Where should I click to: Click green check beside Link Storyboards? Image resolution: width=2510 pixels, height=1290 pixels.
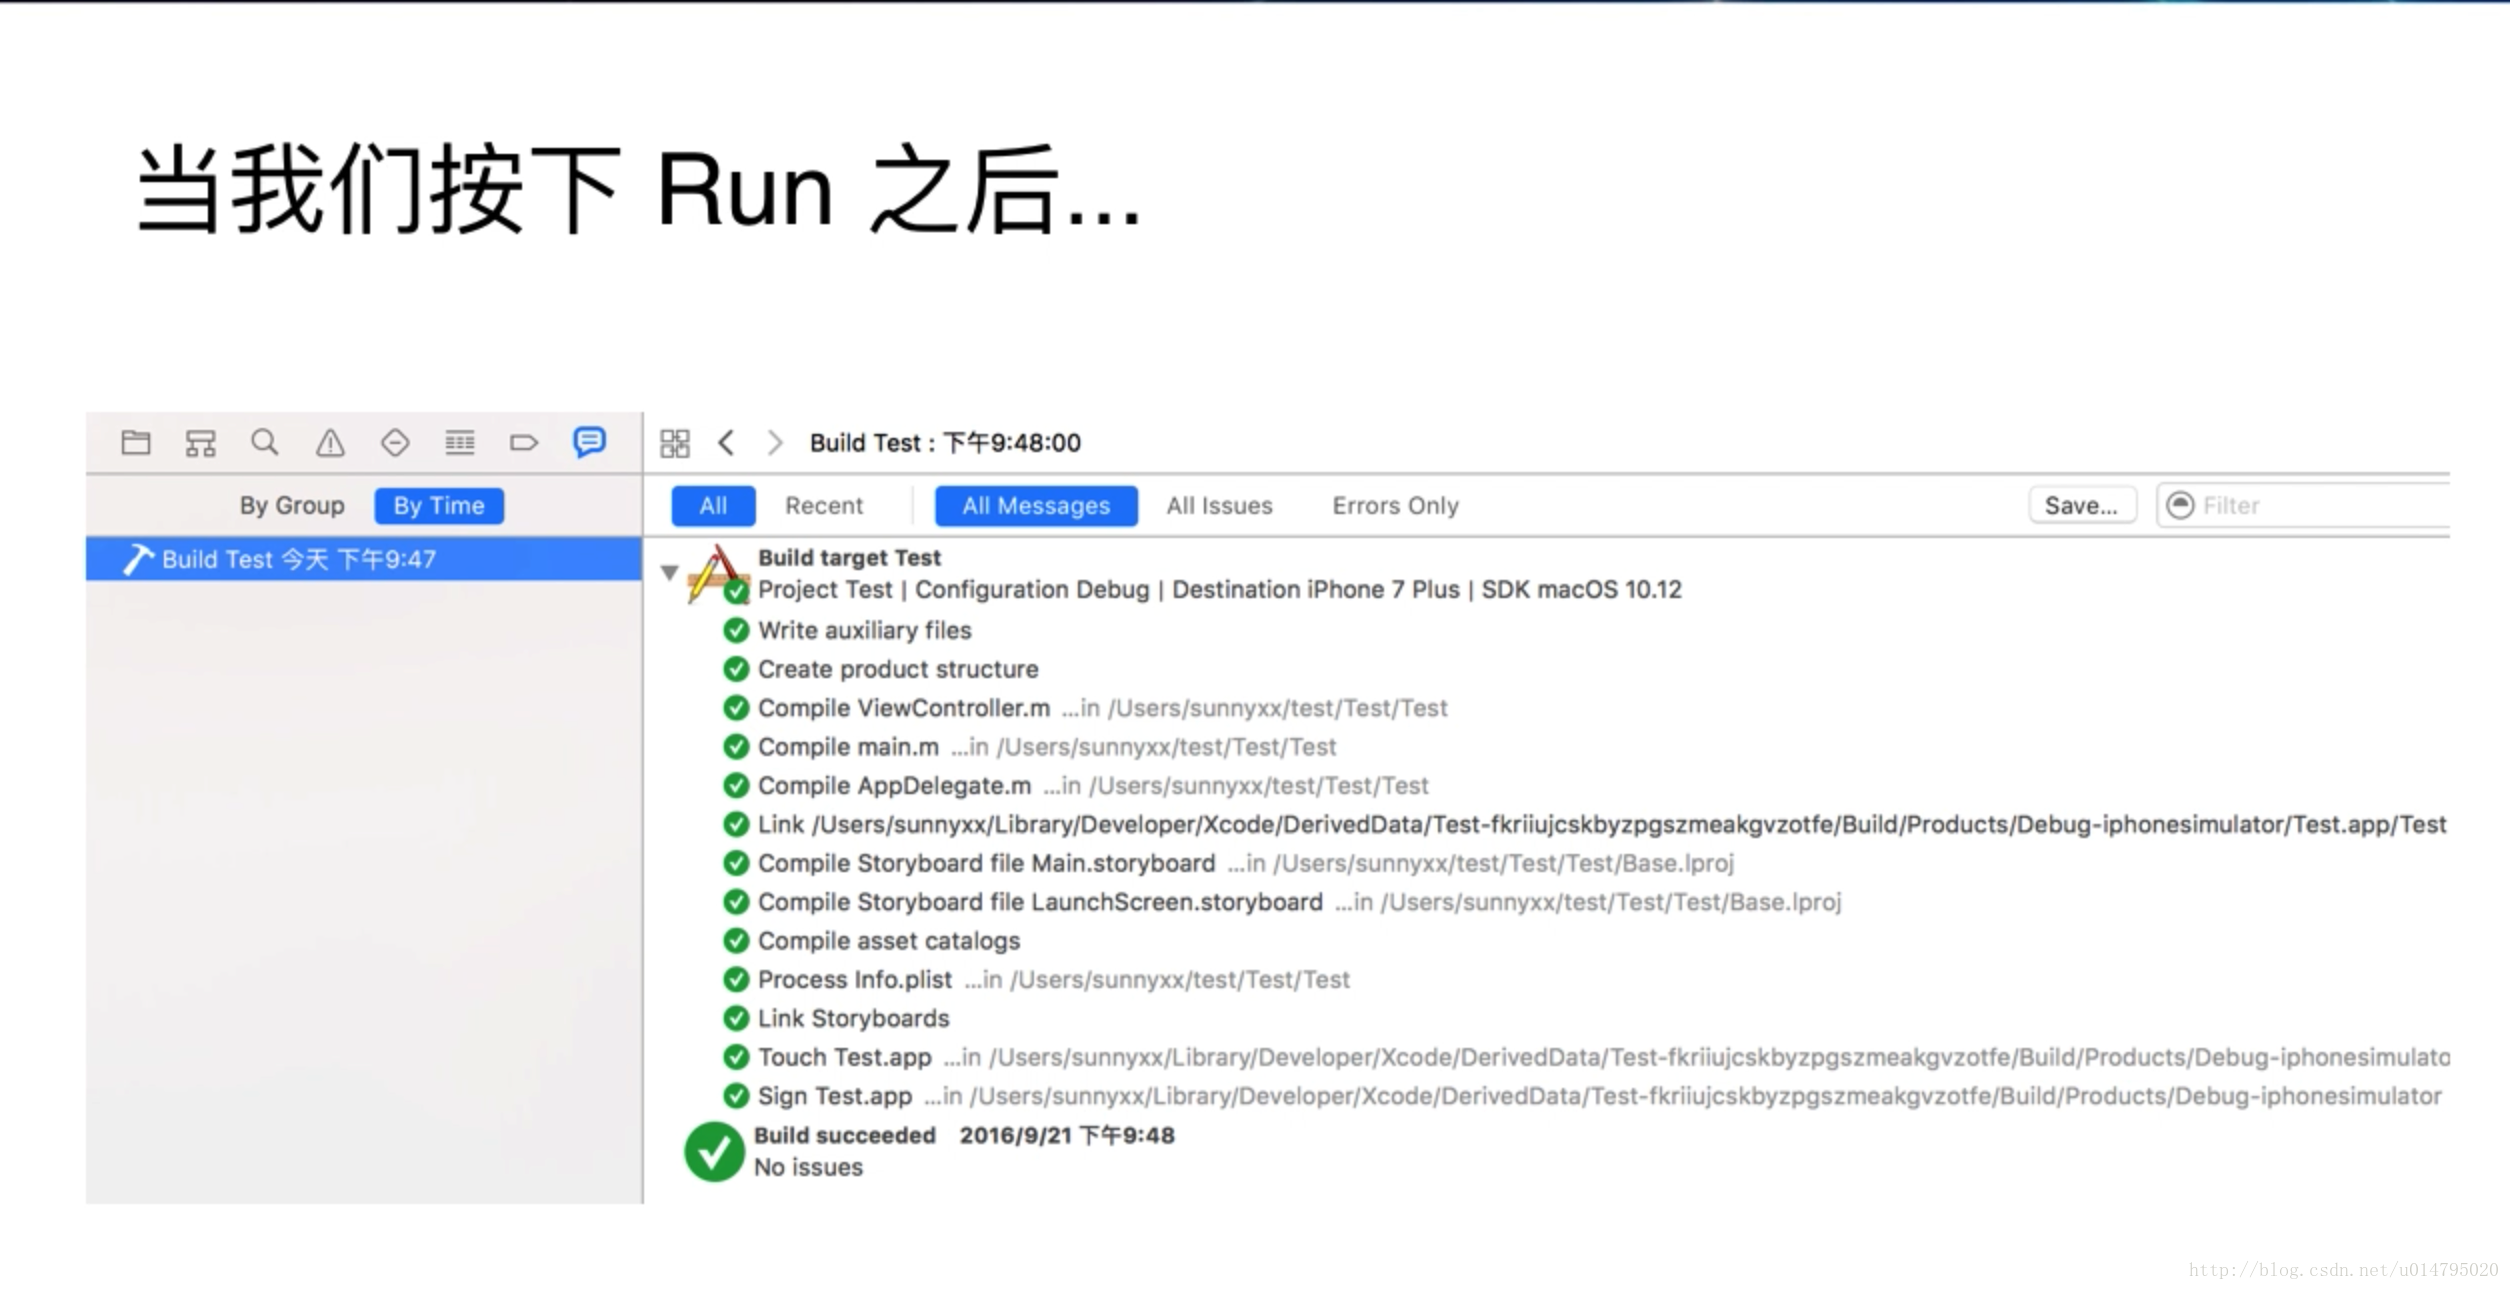coord(736,1018)
